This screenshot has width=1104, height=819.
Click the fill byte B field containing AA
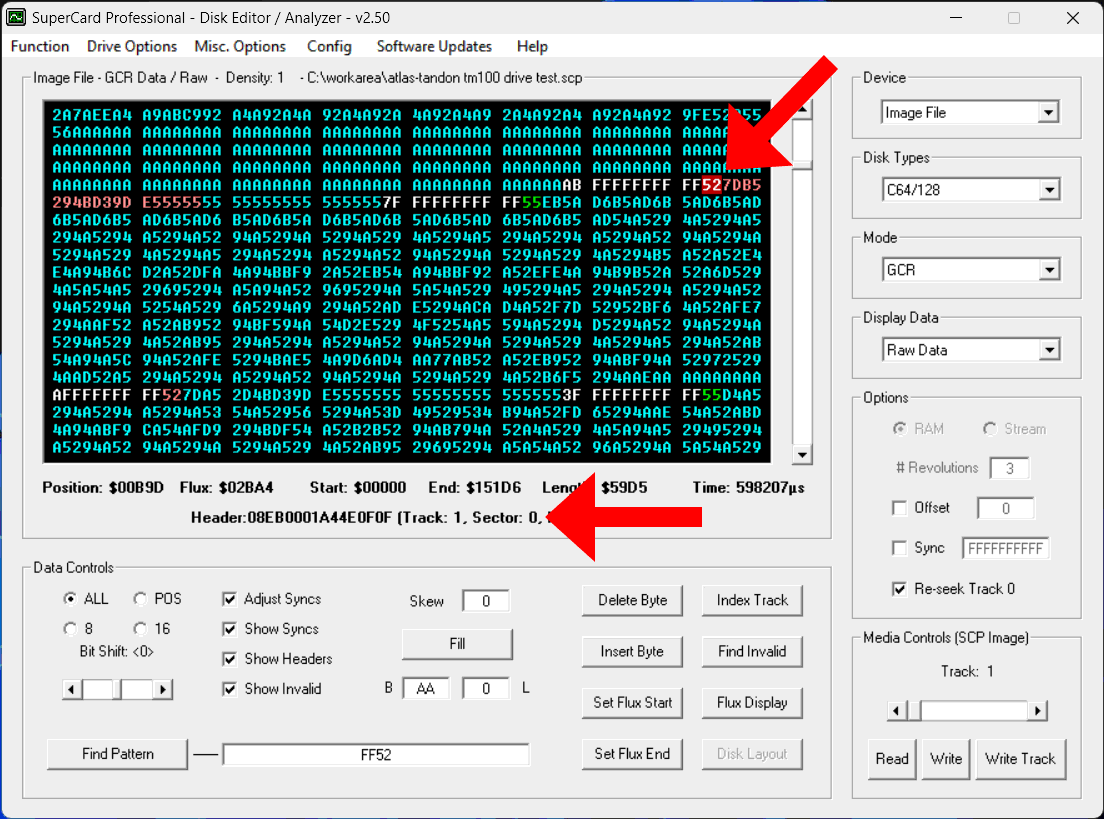pyautogui.click(x=425, y=689)
